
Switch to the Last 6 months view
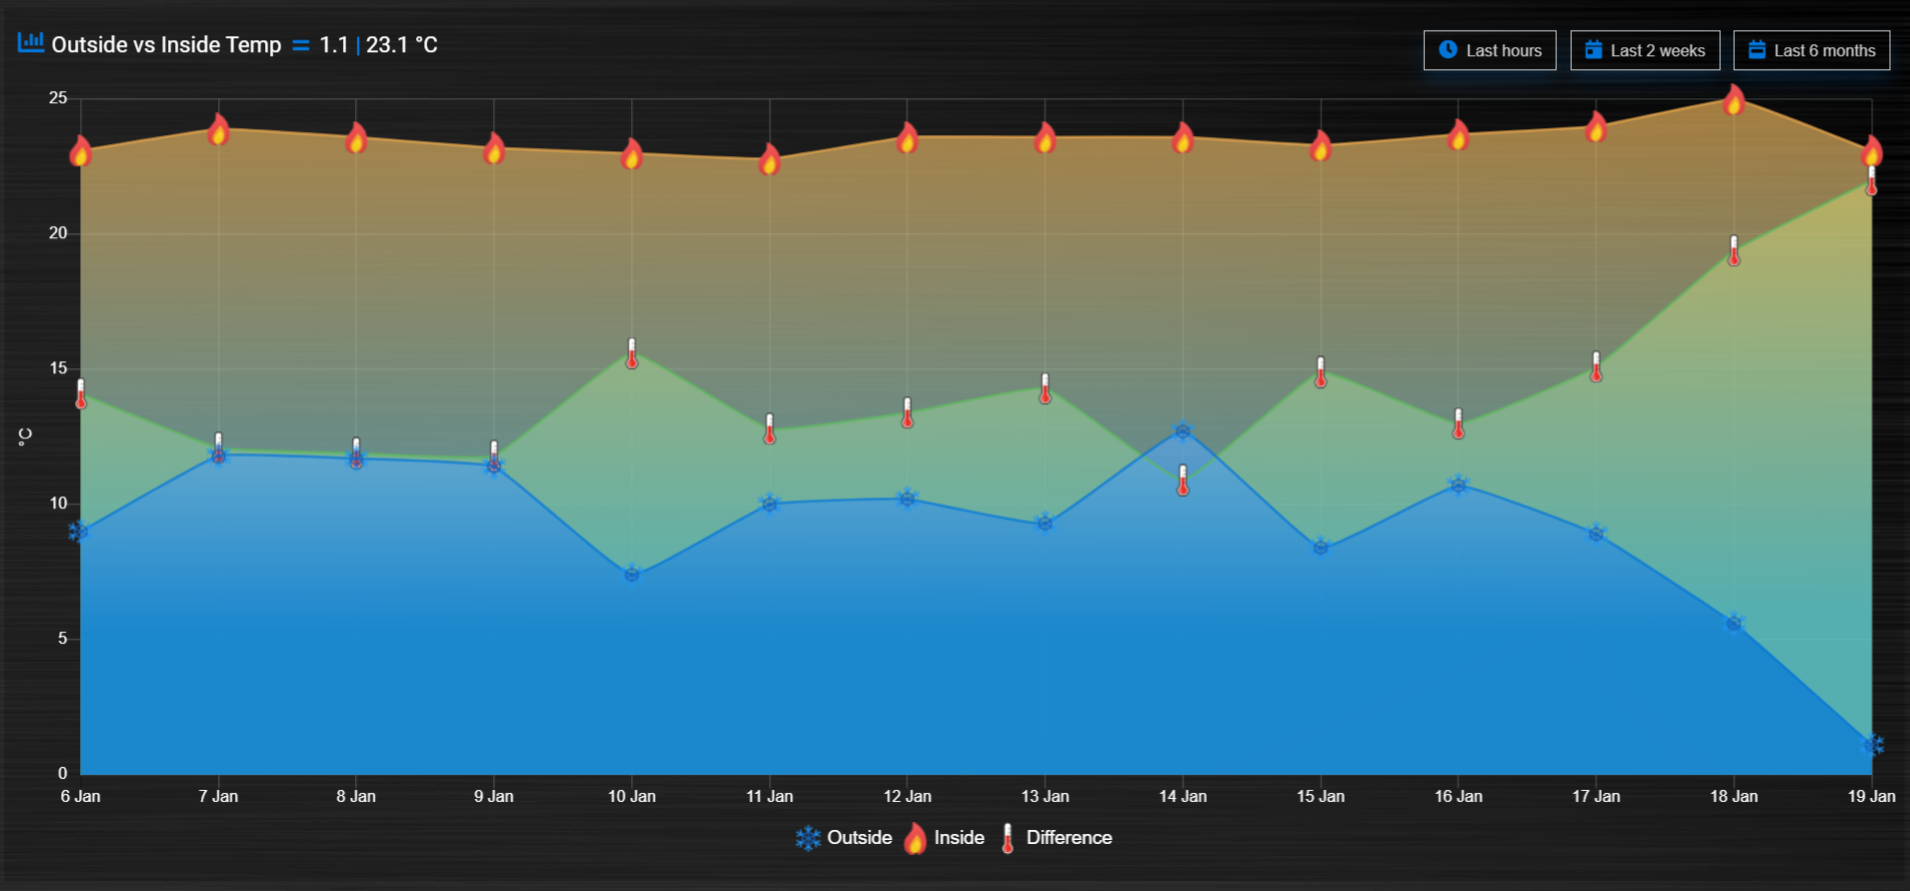click(x=1812, y=50)
